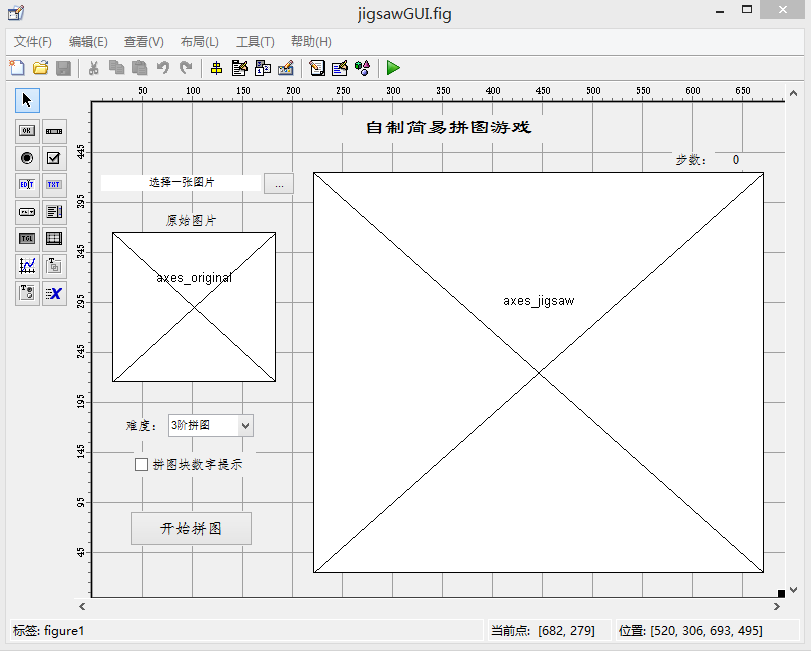811x651 pixels.
Task: Open the 工具(T) menu
Action: (x=255, y=41)
